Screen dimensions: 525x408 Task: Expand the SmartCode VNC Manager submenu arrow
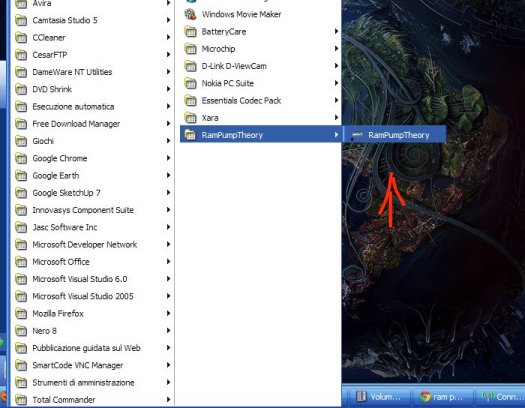click(x=168, y=365)
